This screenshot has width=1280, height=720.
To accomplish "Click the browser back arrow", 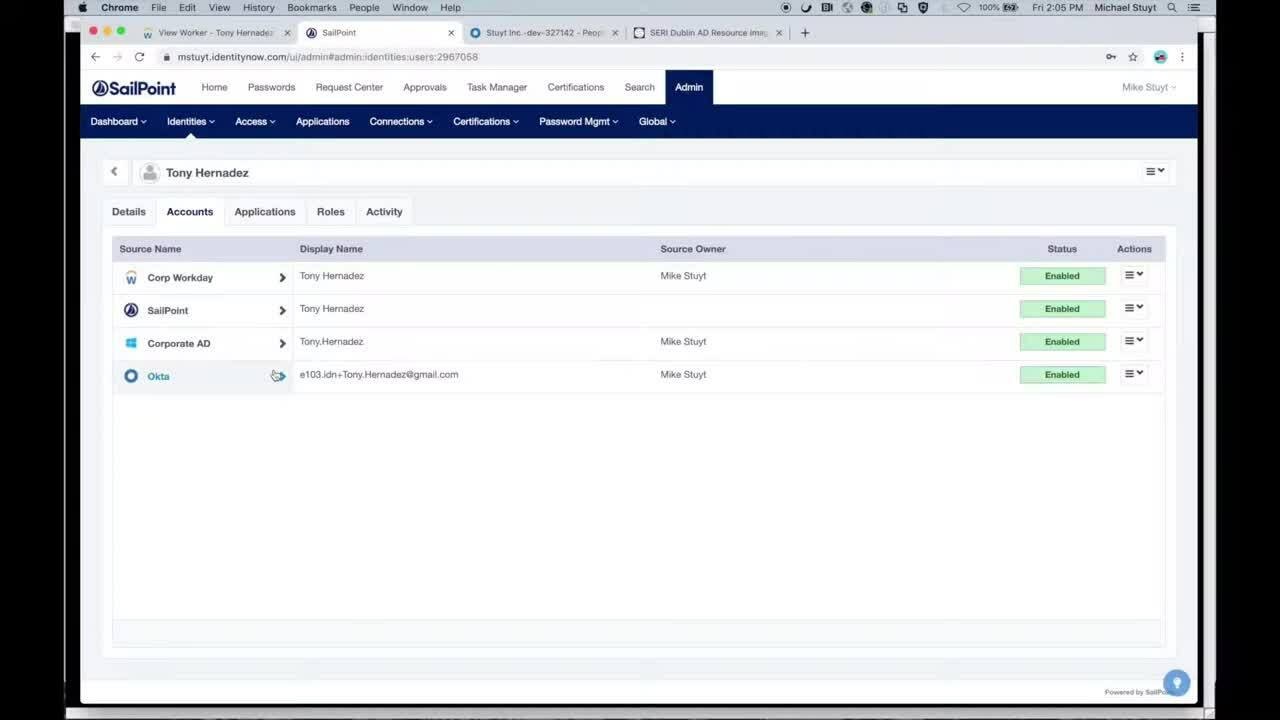I will [x=95, y=57].
